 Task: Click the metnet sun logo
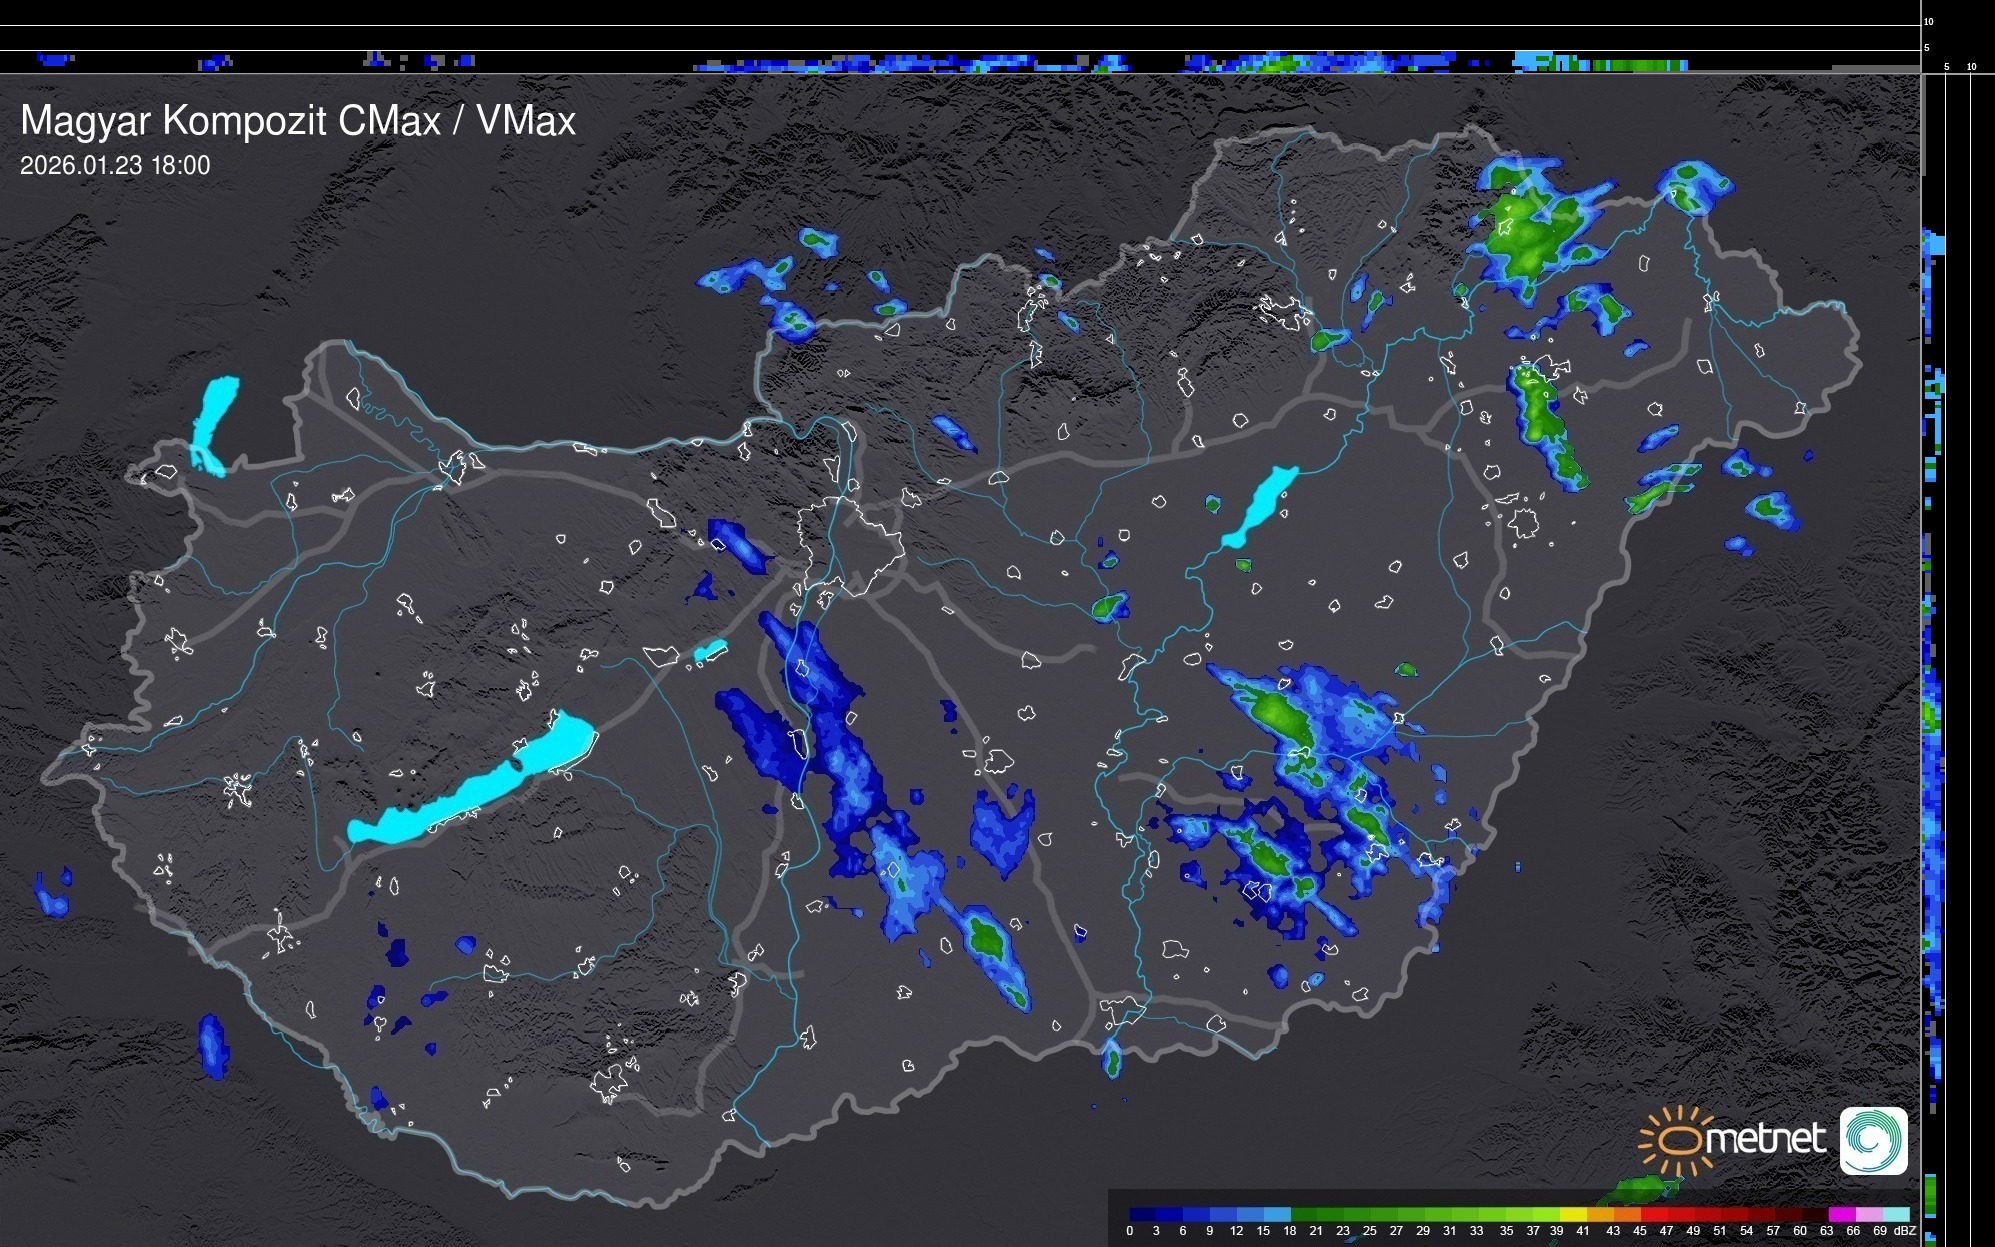(1678, 1140)
